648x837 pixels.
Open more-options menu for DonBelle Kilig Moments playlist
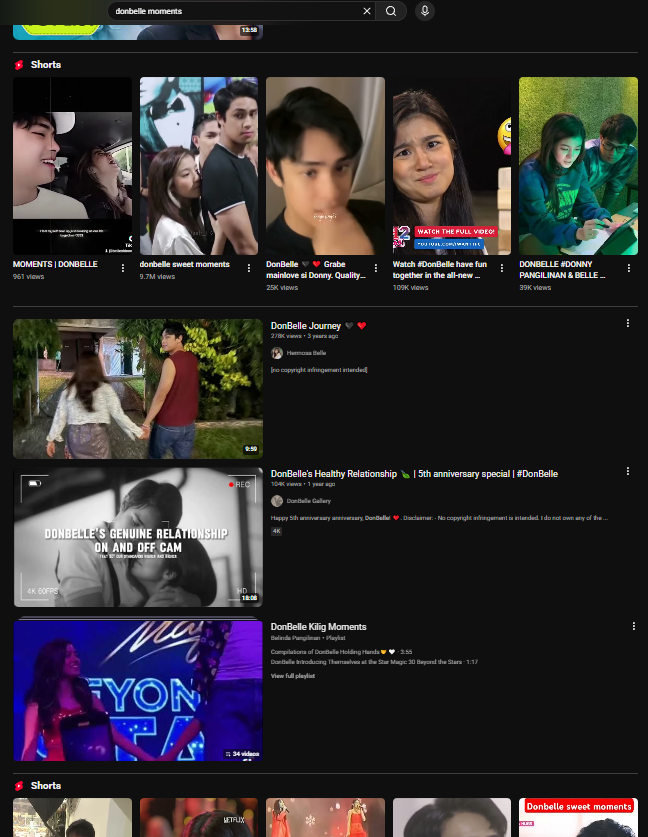point(634,626)
